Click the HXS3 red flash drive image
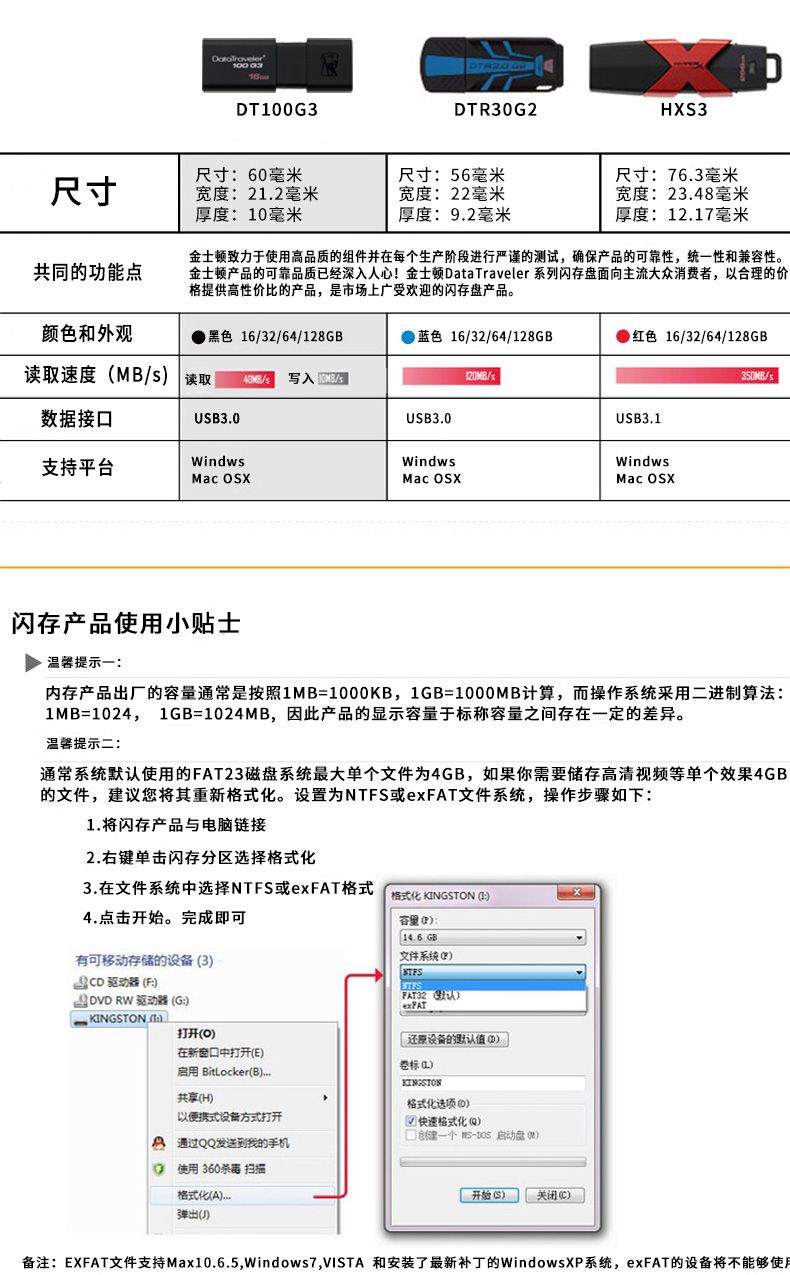Screen dimensions: 790x1275 pyautogui.click(x=684, y=65)
